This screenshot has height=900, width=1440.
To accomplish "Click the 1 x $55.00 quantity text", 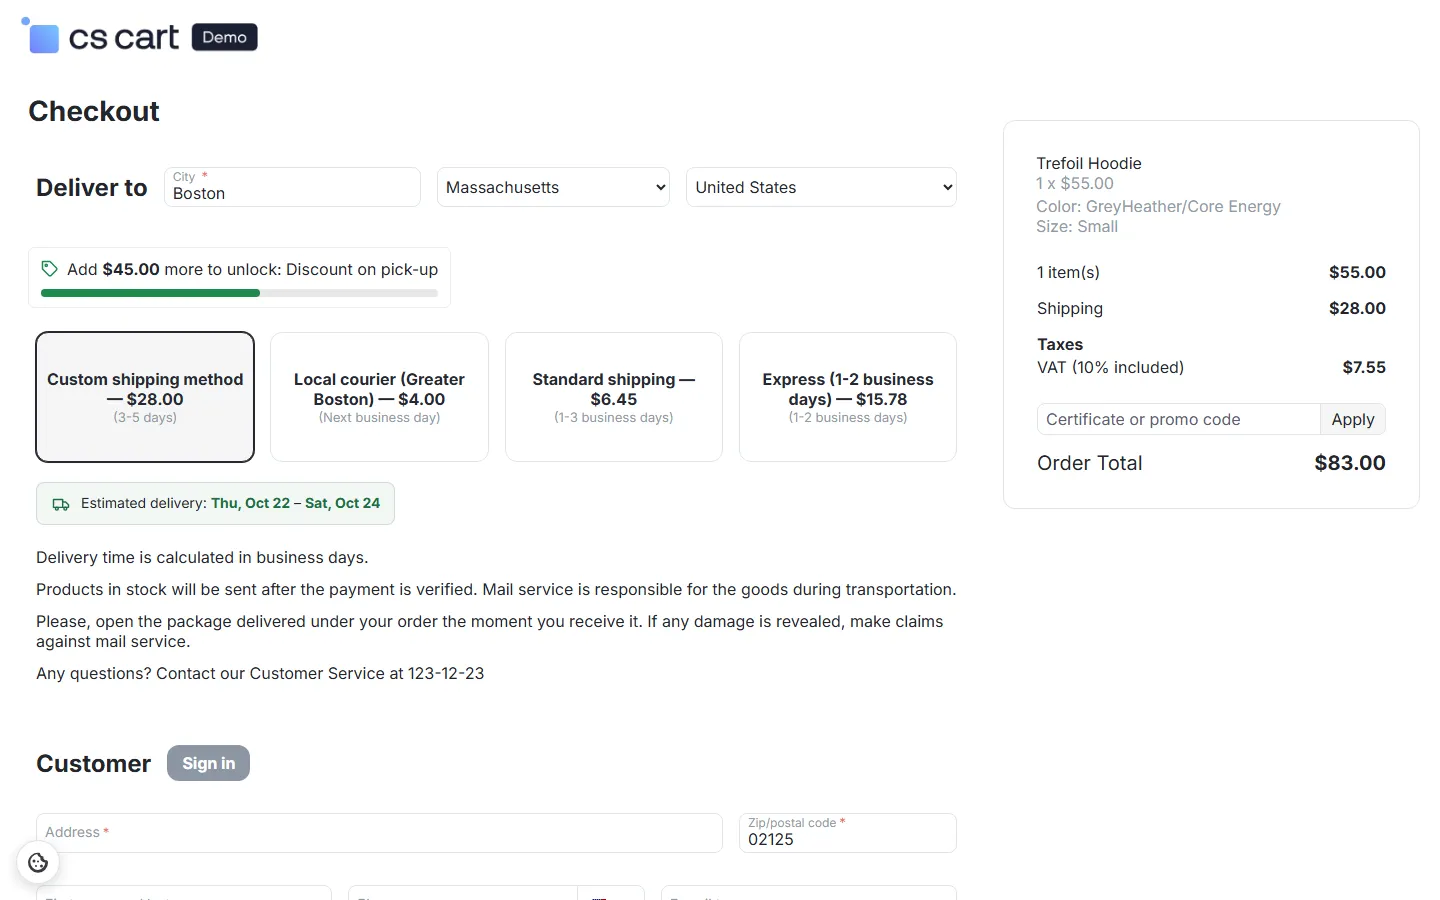I will (x=1075, y=183).
